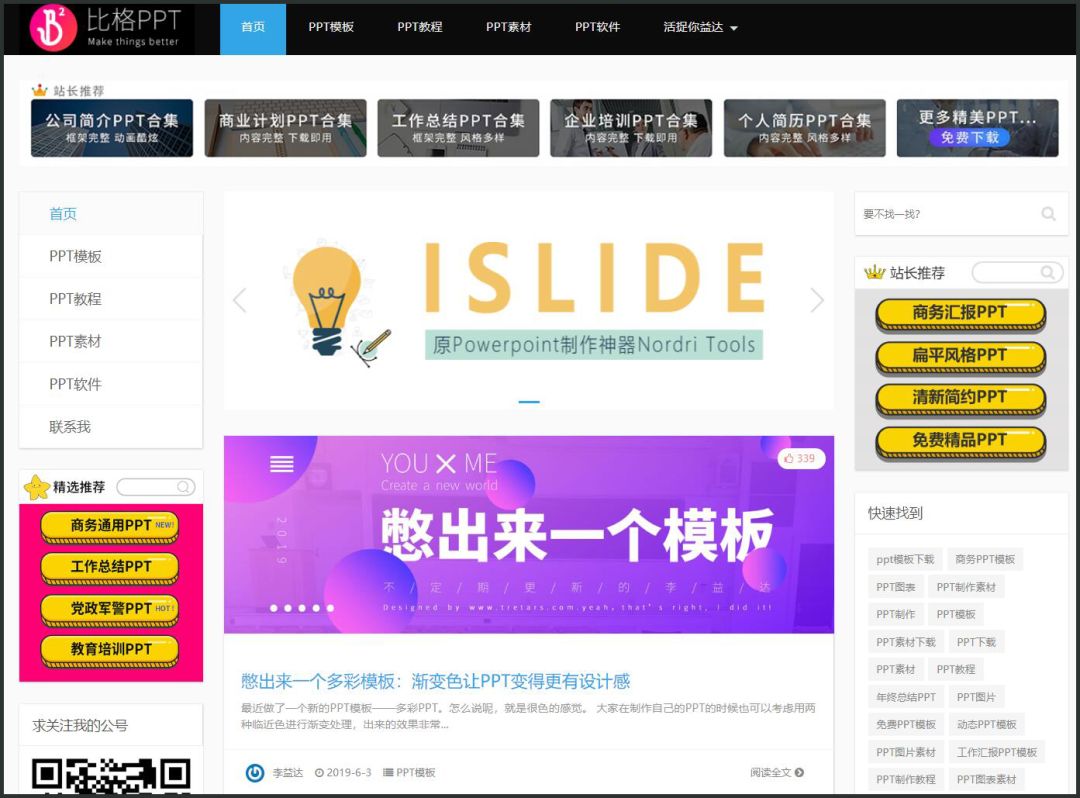This screenshot has width=1080, height=798.
Task: Click the search icon in 精选推荐 header
Action: pos(184,487)
